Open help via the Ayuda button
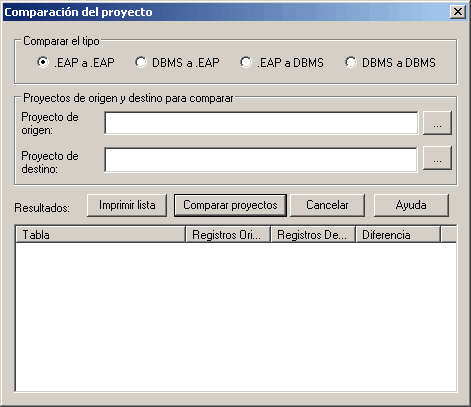The image size is (471, 407). coord(411,205)
